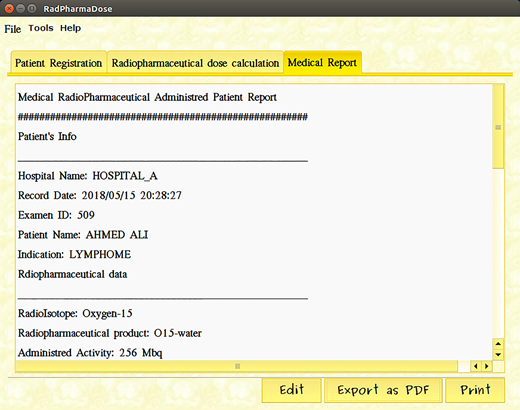The image size is (520, 410).
Task: Maximize the RadPharmaDose window
Action: [x=32, y=8]
